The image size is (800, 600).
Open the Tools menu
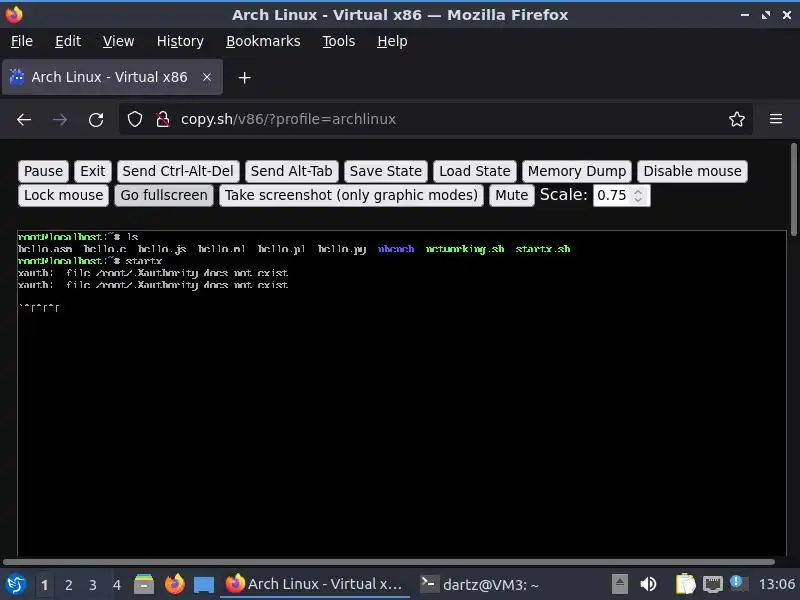339,41
